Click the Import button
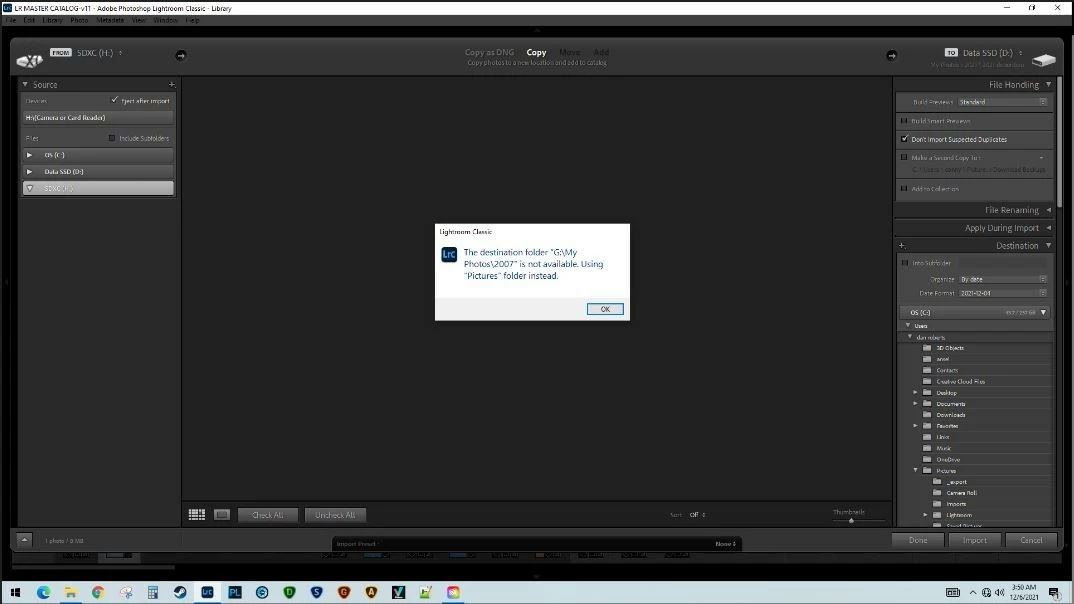 click(x=974, y=540)
